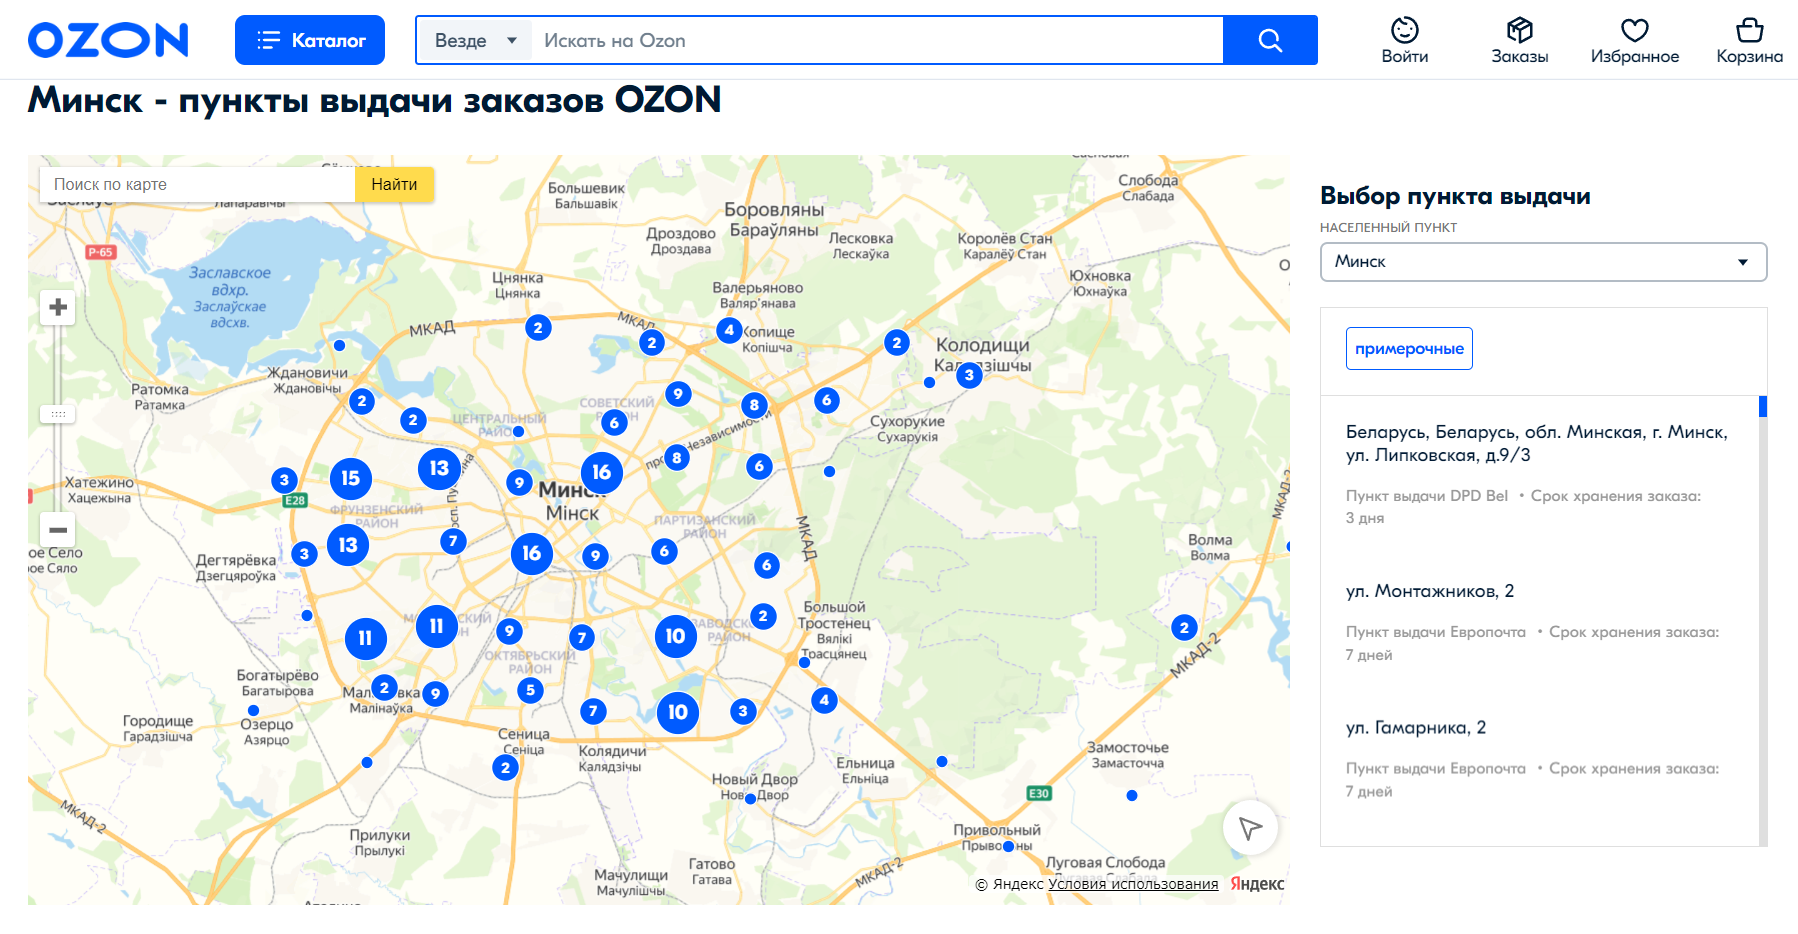Viewport: 1798px width, 934px height.
Task: Click cluster 9 in Советский район
Action: point(678,394)
